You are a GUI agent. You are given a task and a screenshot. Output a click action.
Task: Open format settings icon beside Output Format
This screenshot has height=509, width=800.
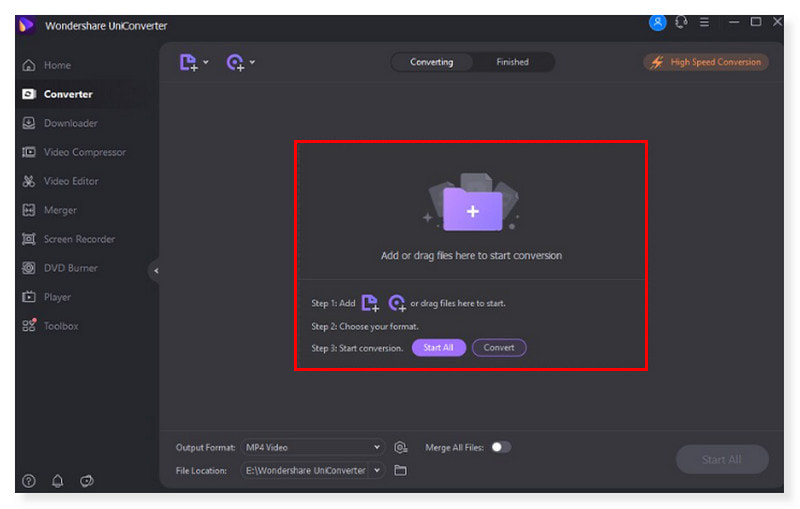tap(400, 447)
